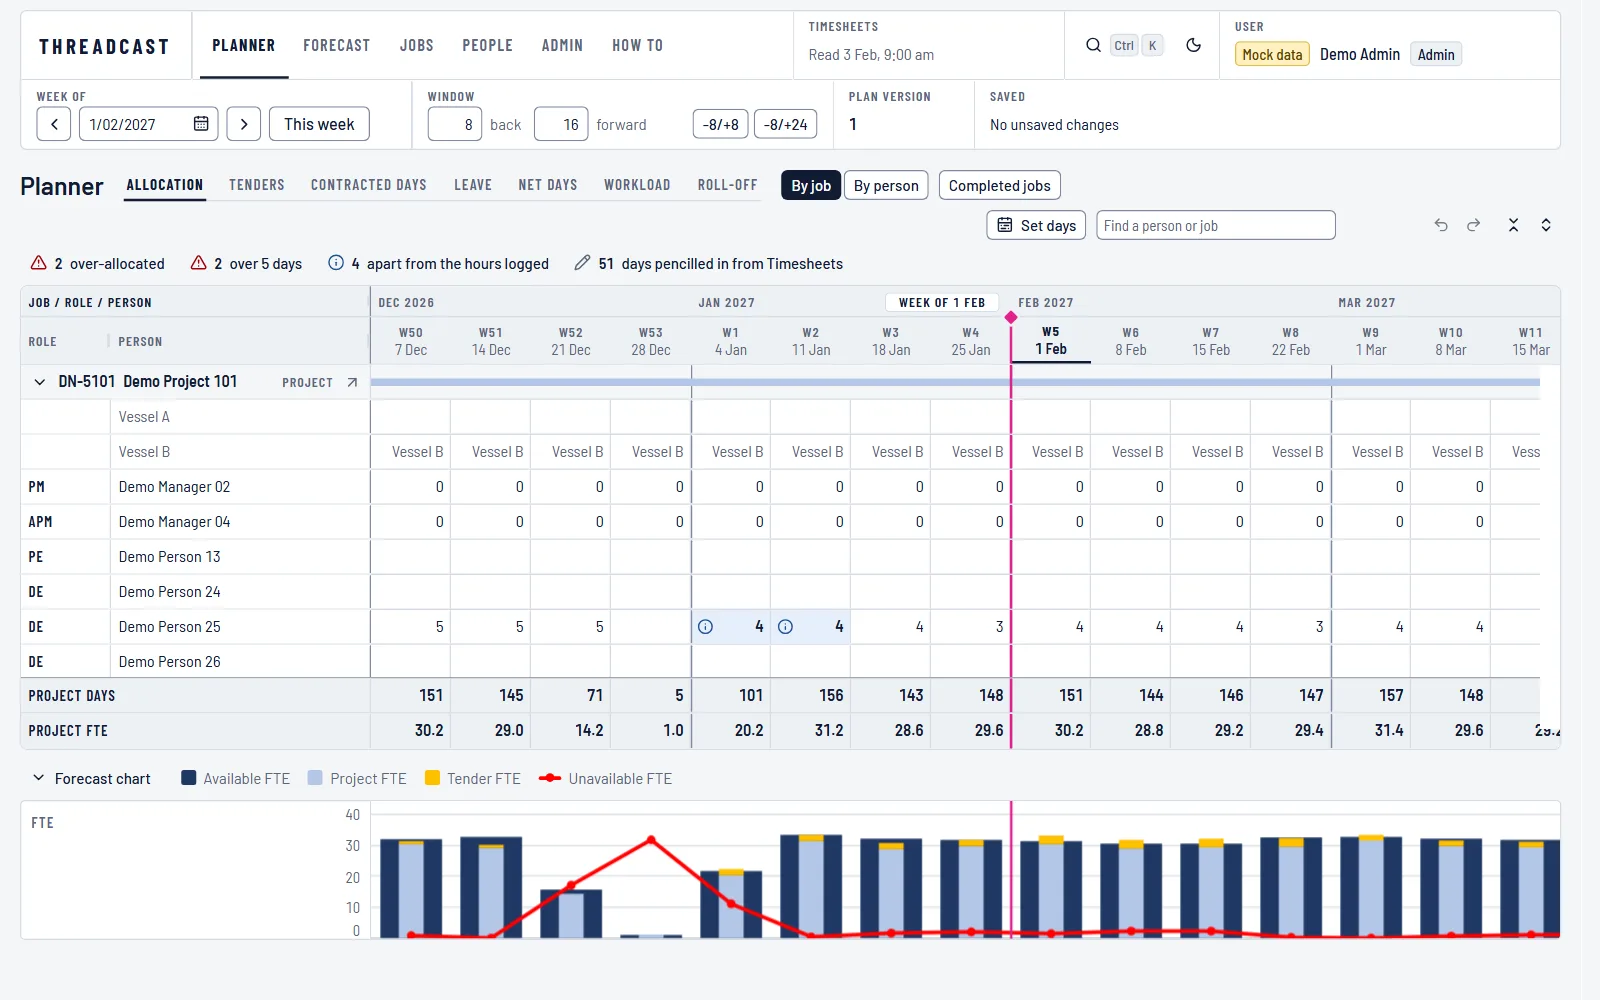Viewport: 1600px width, 1000px height.
Task: Open Demo Project 101 external link icon
Action: coord(352,382)
